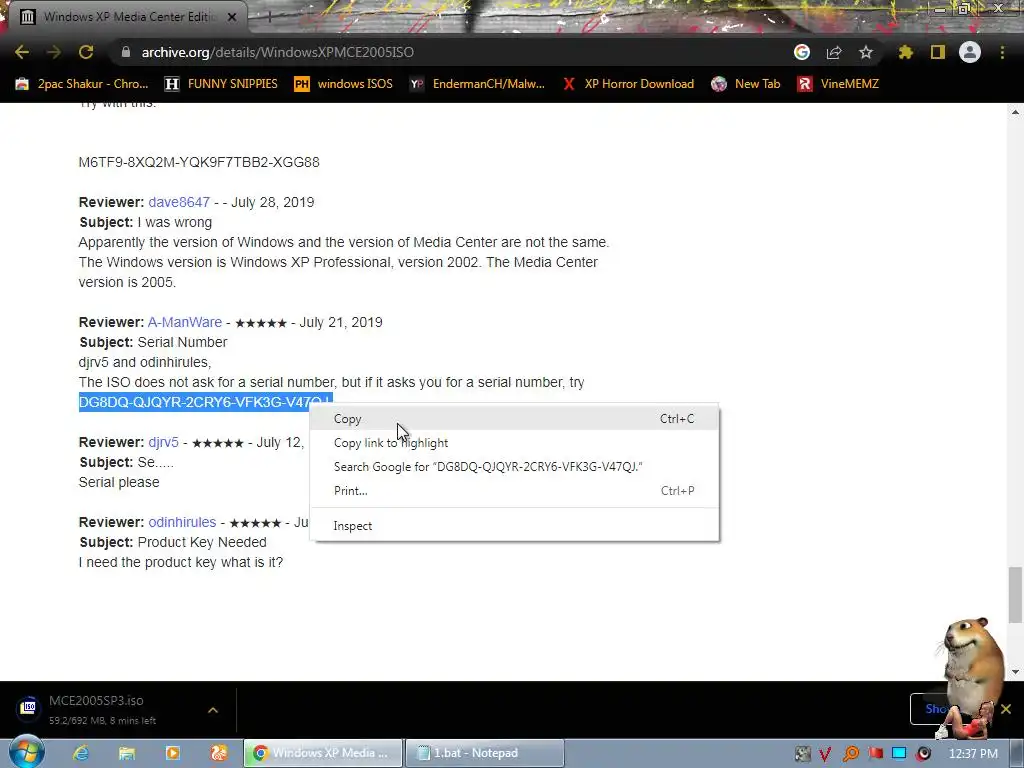Click the 'Serial please' review text

point(119,483)
